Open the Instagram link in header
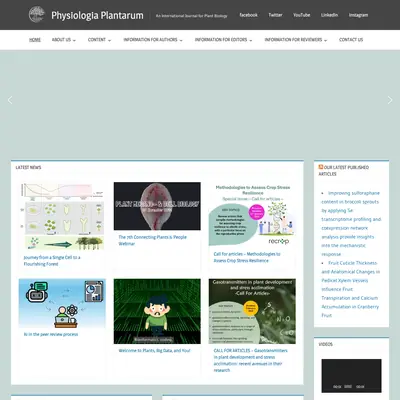This screenshot has width=400, height=400. (x=358, y=15)
